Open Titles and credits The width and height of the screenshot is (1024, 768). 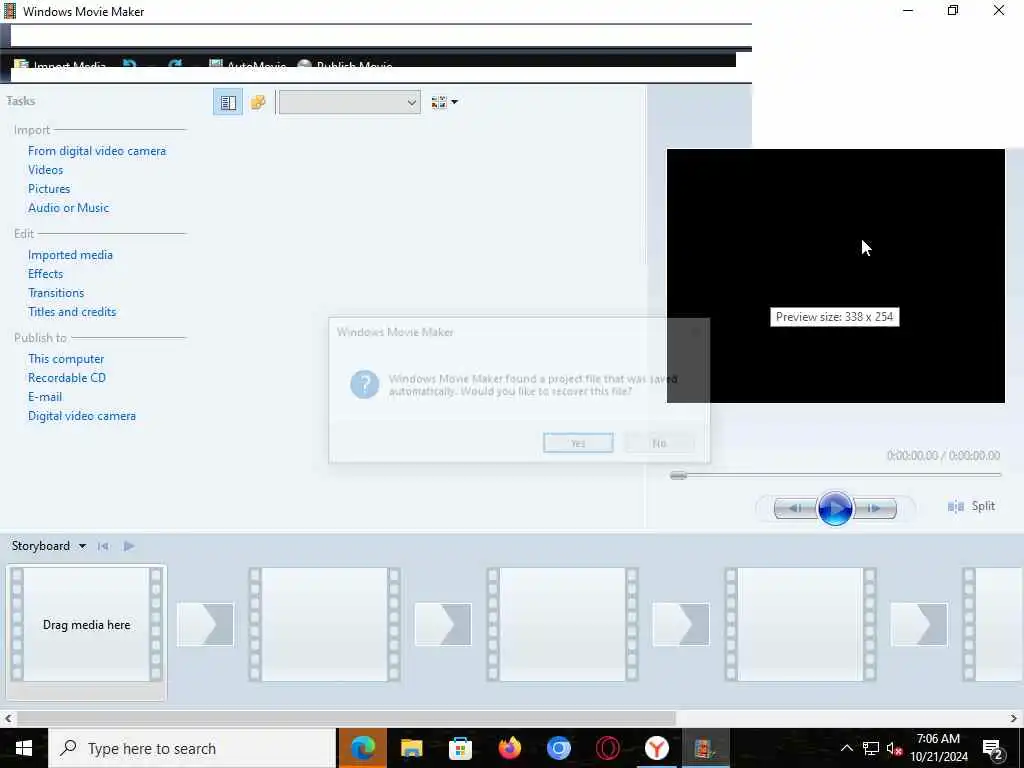72,312
